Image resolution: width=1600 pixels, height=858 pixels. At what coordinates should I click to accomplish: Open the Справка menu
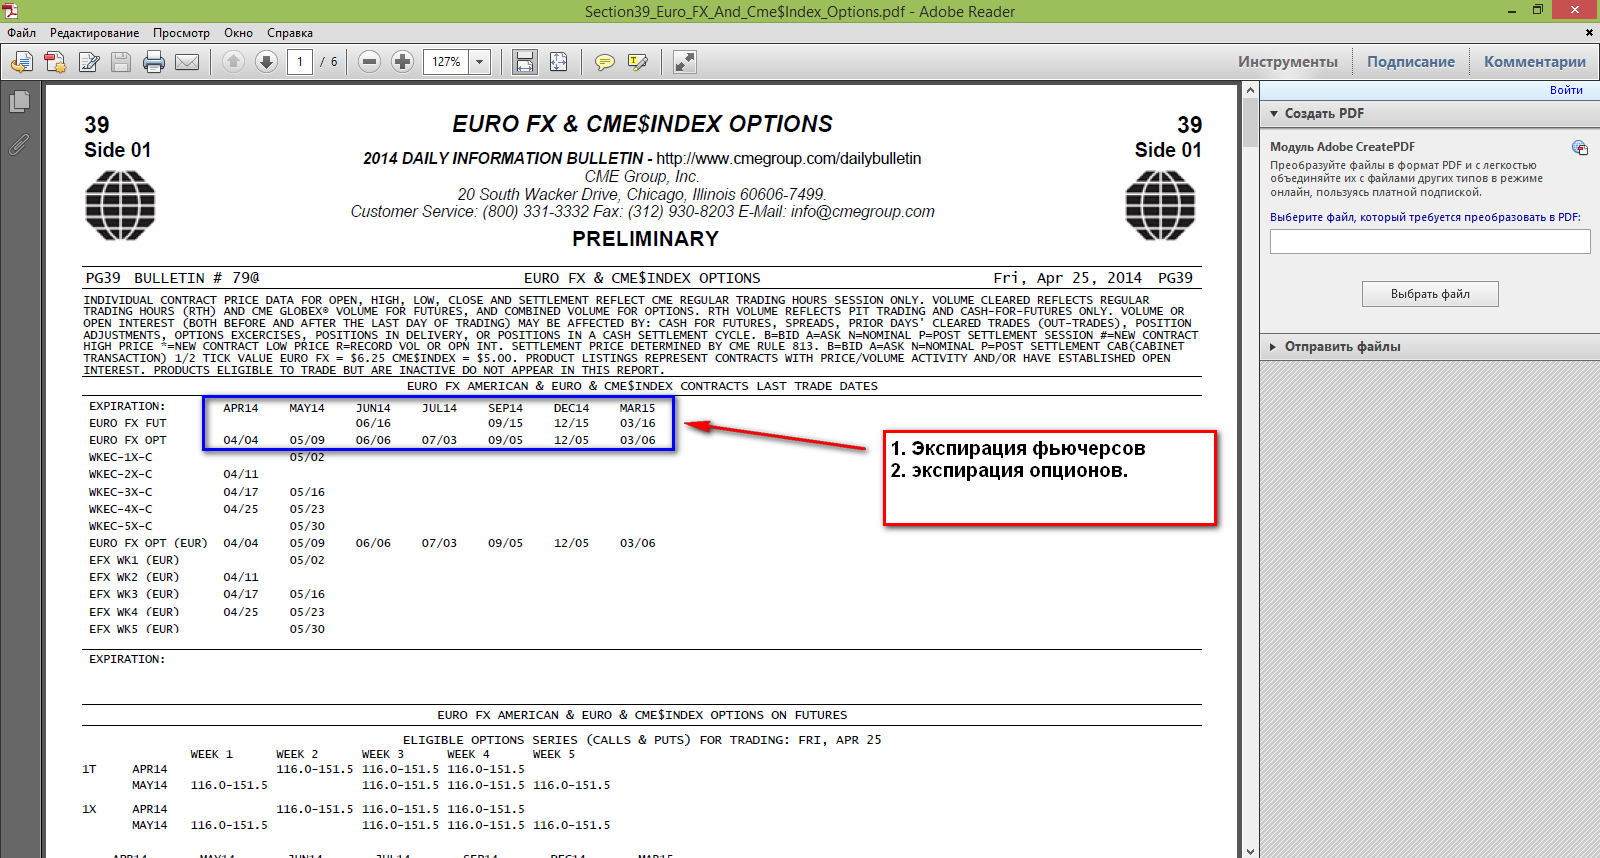coord(290,33)
